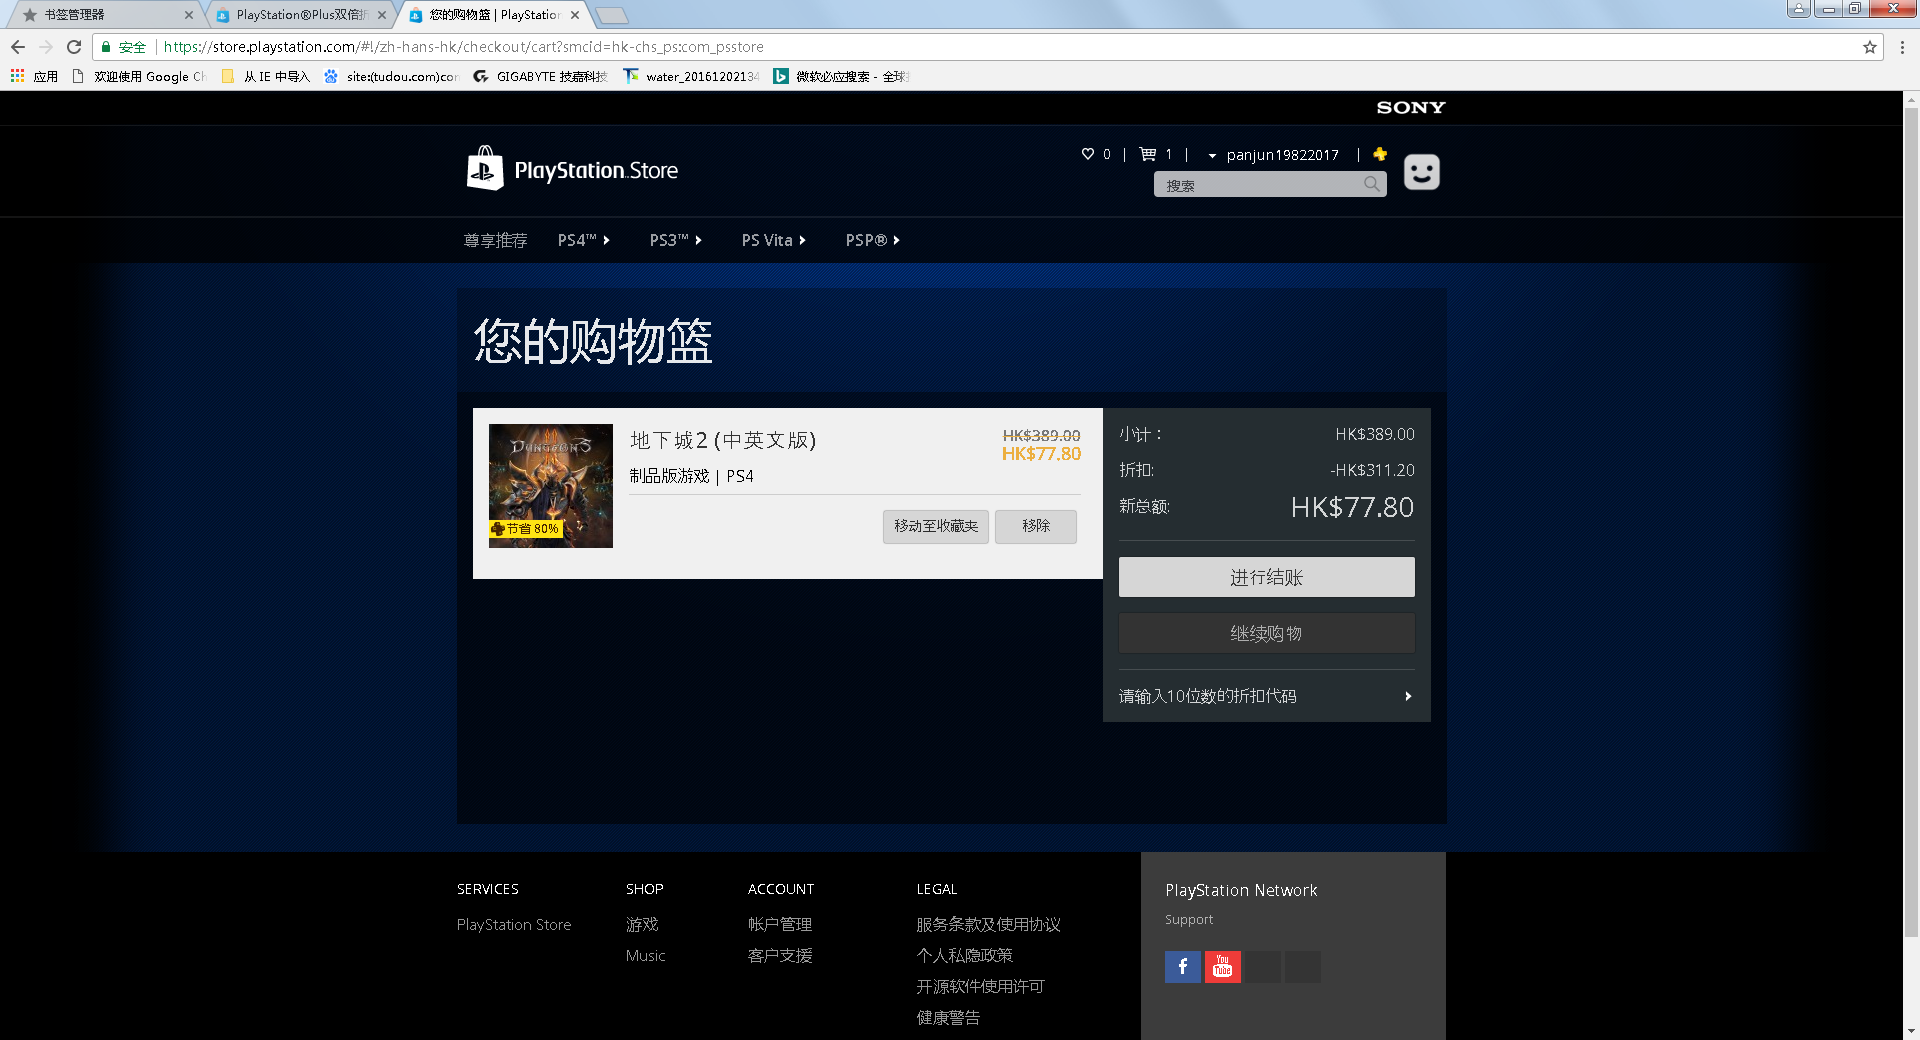Click the search magnifier icon
Viewport: 1920px width, 1040px height.
1372,184
